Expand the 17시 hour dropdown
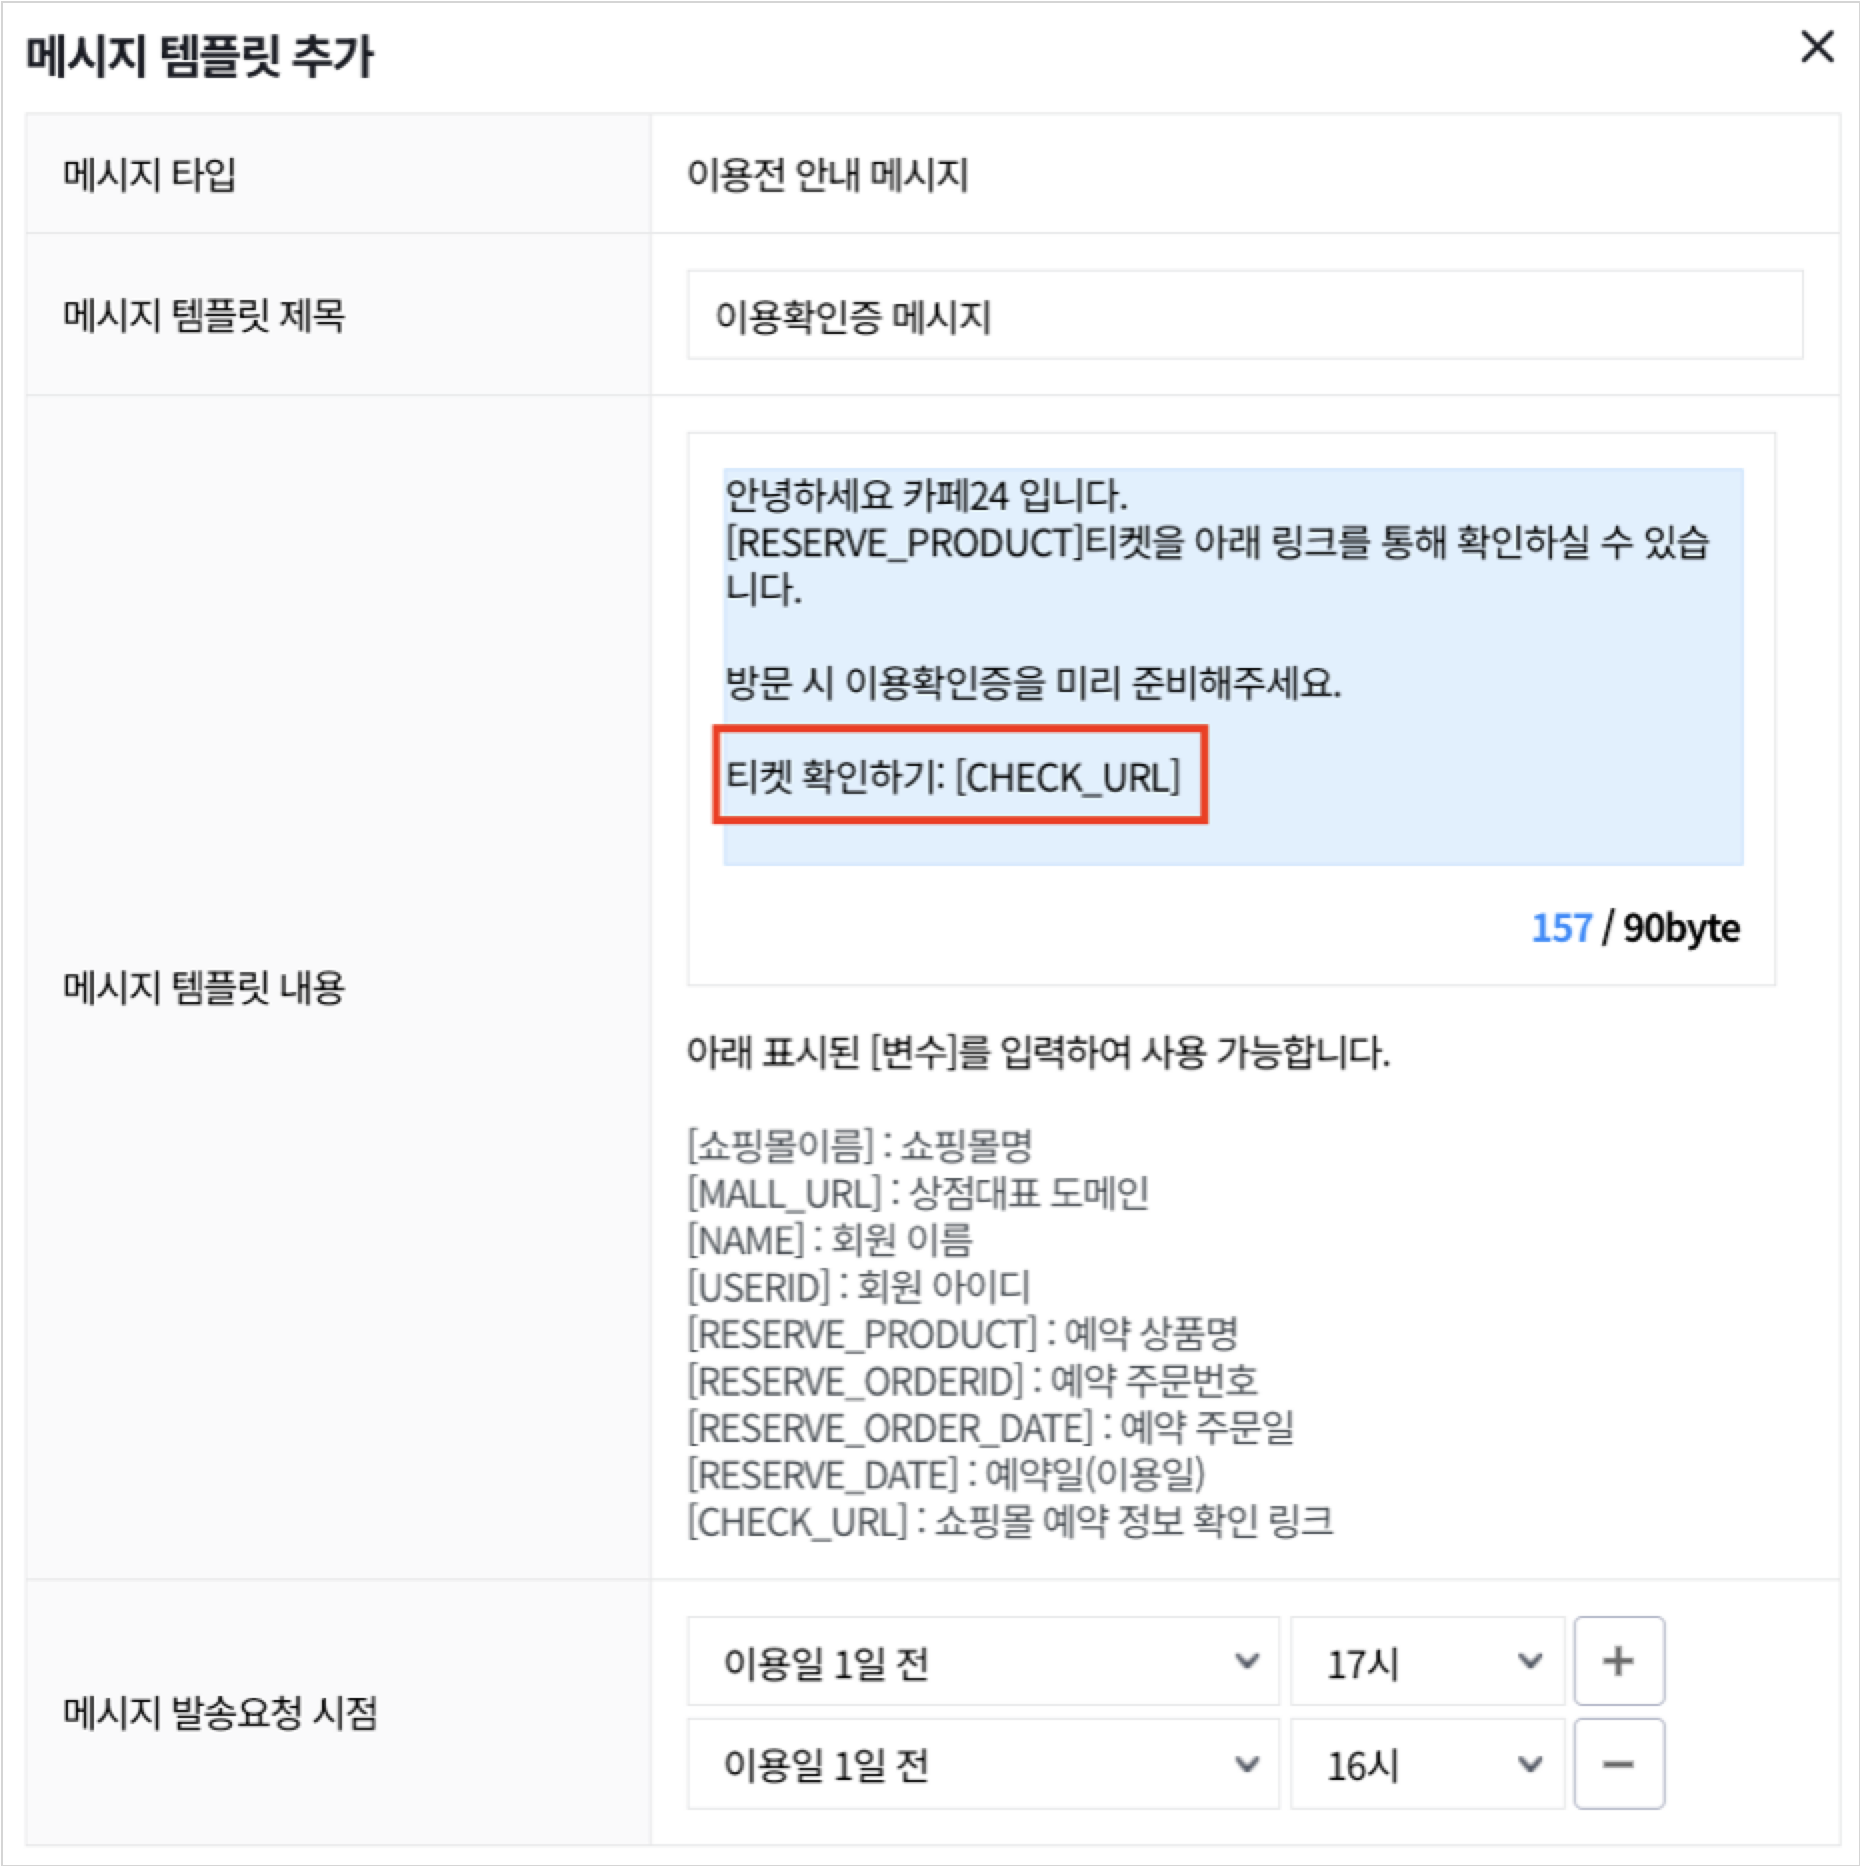1860x1866 pixels. pos(1427,1661)
